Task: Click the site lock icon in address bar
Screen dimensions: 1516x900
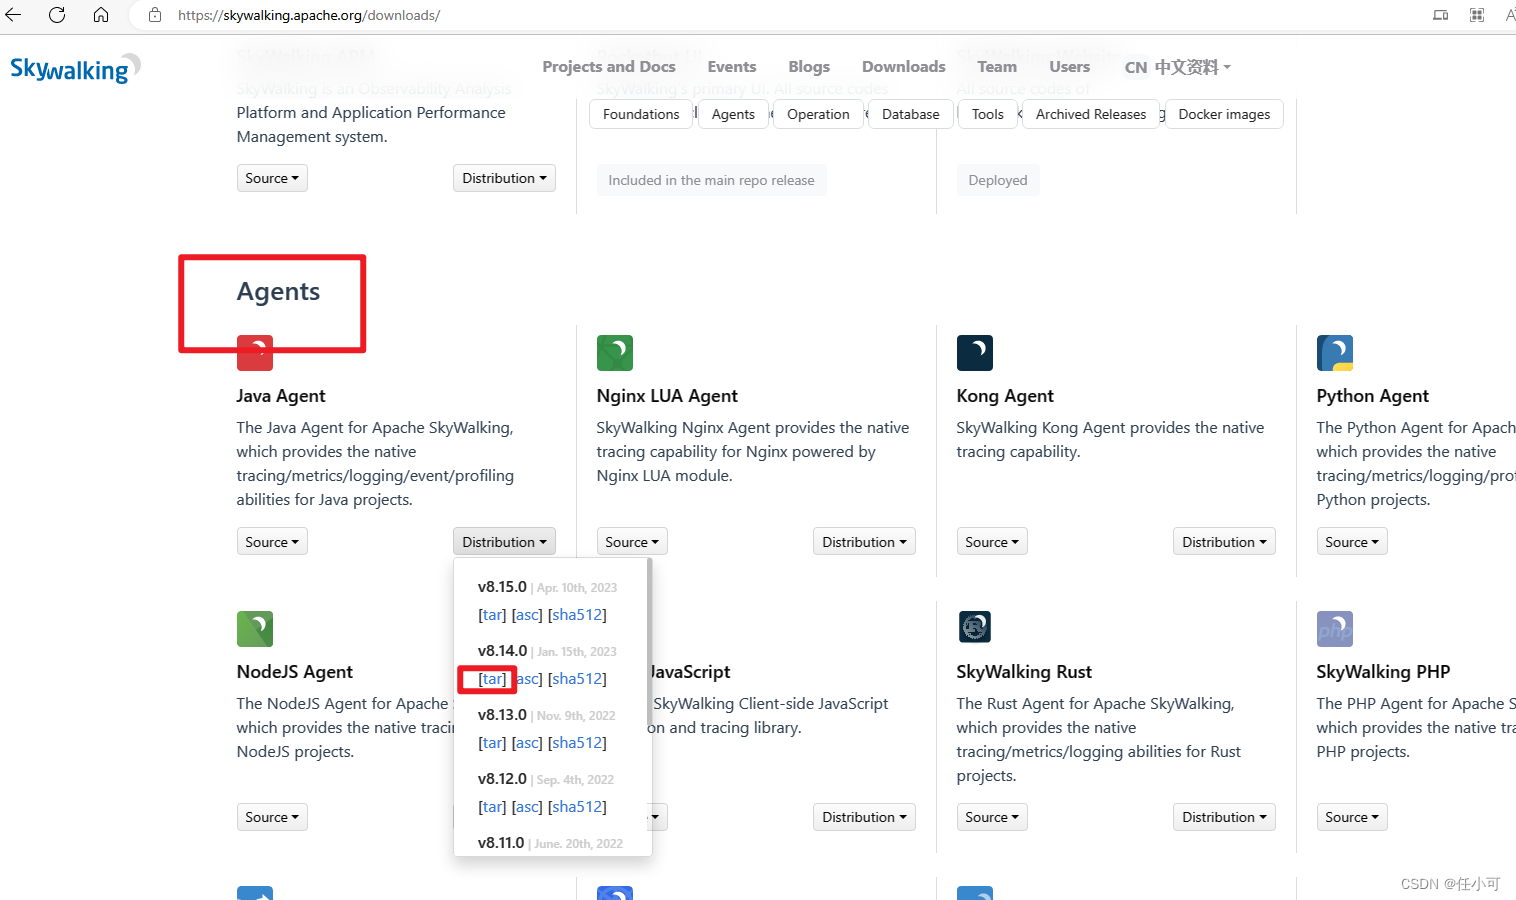Action: [155, 15]
